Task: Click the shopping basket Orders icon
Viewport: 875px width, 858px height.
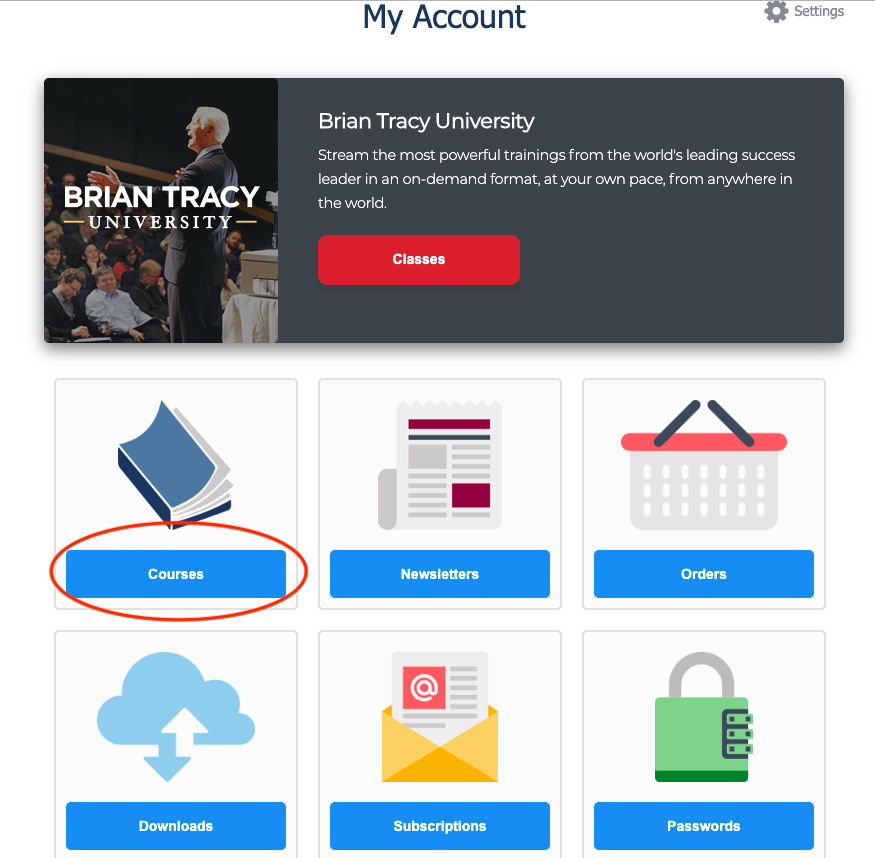Action: click(x=704, y=465)
